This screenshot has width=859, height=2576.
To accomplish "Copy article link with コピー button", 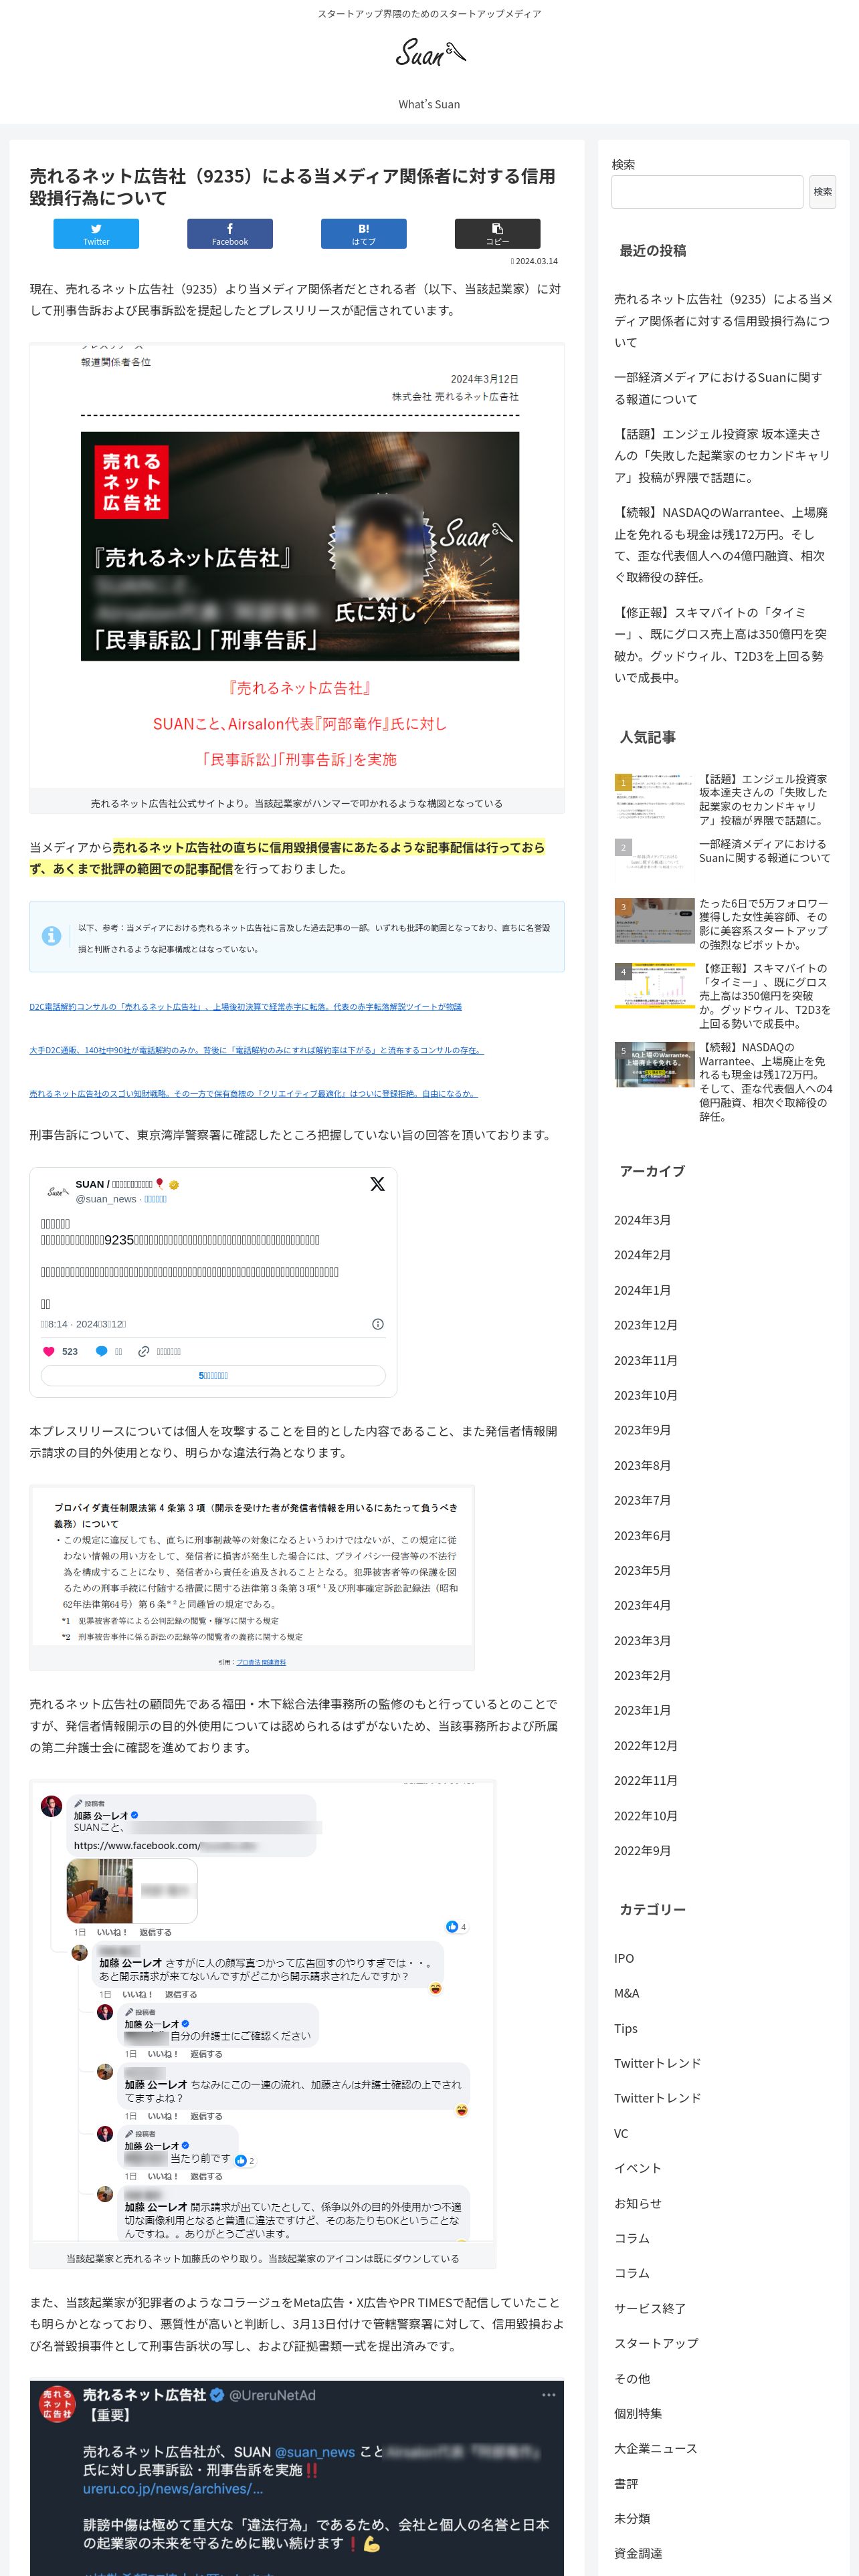I will point(498,234).
